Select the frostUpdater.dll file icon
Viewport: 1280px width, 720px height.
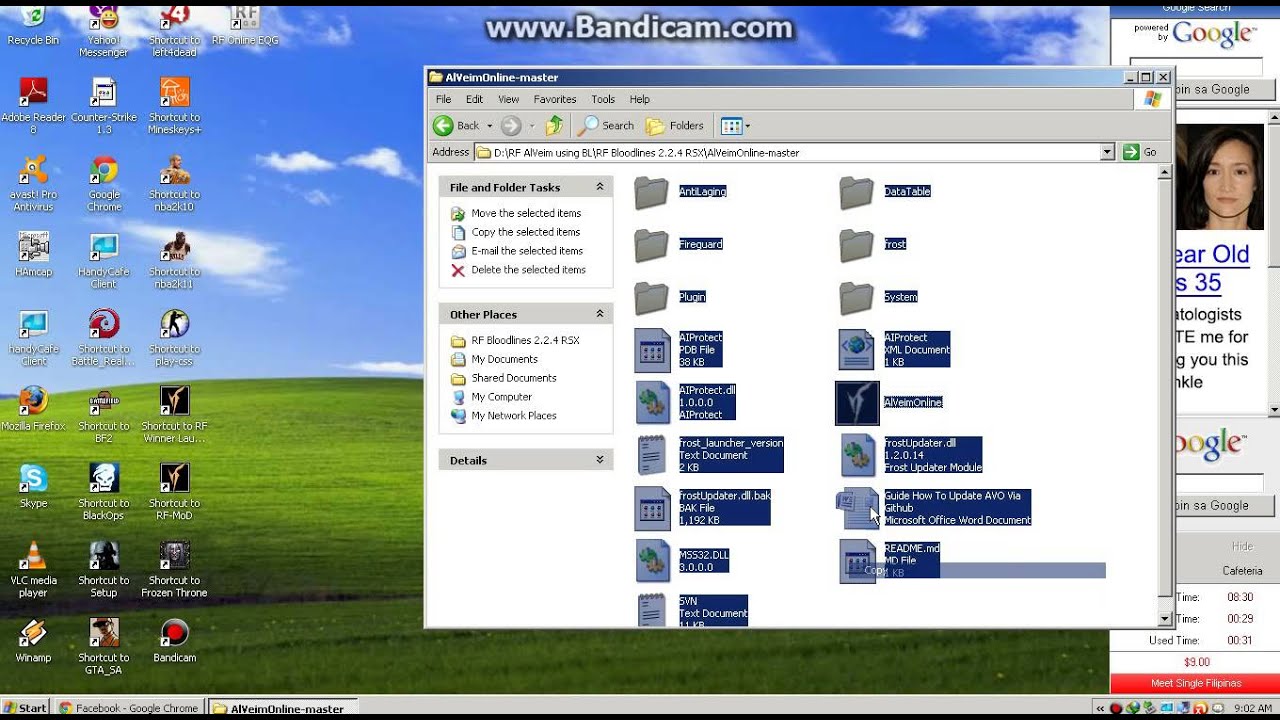coord(857,455)
